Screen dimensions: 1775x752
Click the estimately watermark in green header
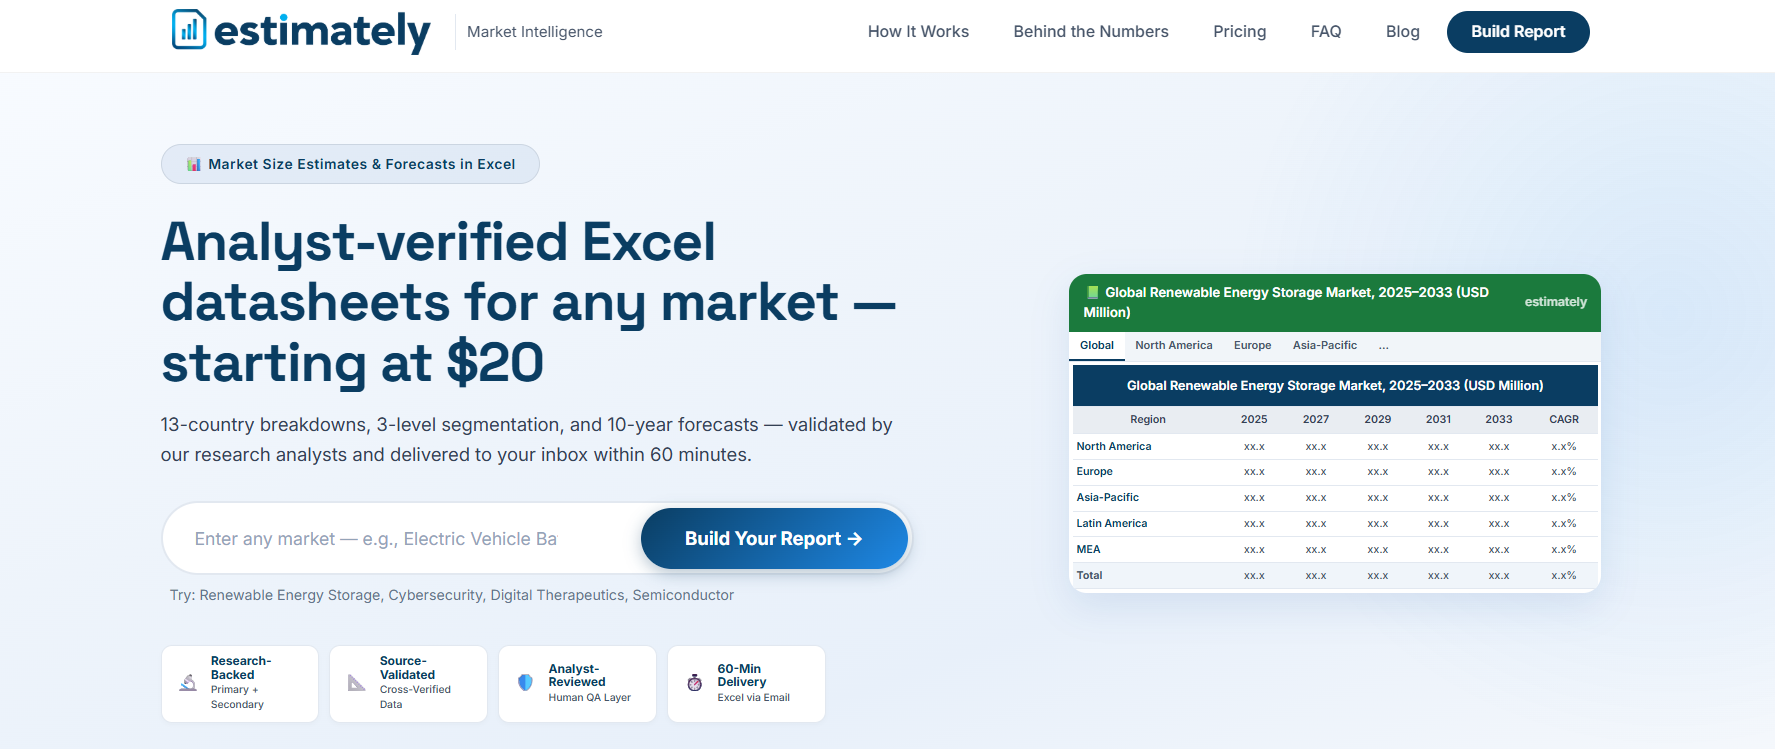click(x=1555, y=302)
